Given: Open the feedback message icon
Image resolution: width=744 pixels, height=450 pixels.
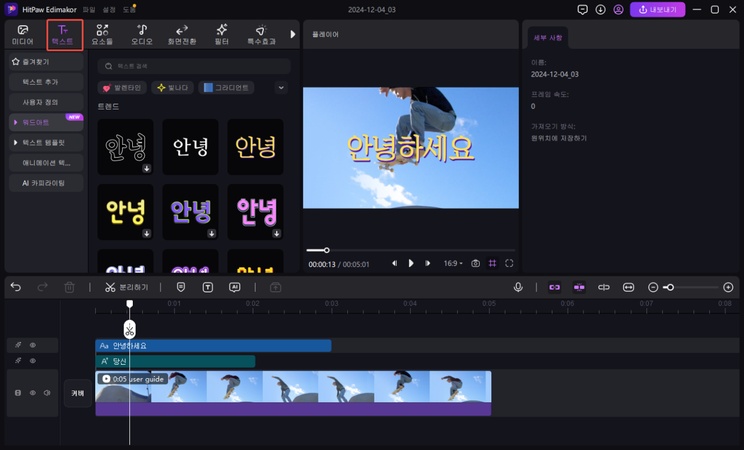Looking at the screenshot, I should click(x=583, y=9).
